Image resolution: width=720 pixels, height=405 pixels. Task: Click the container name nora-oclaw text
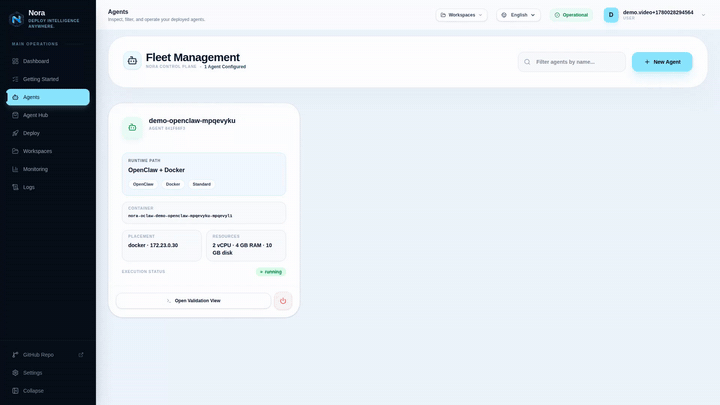pos(180,216)
